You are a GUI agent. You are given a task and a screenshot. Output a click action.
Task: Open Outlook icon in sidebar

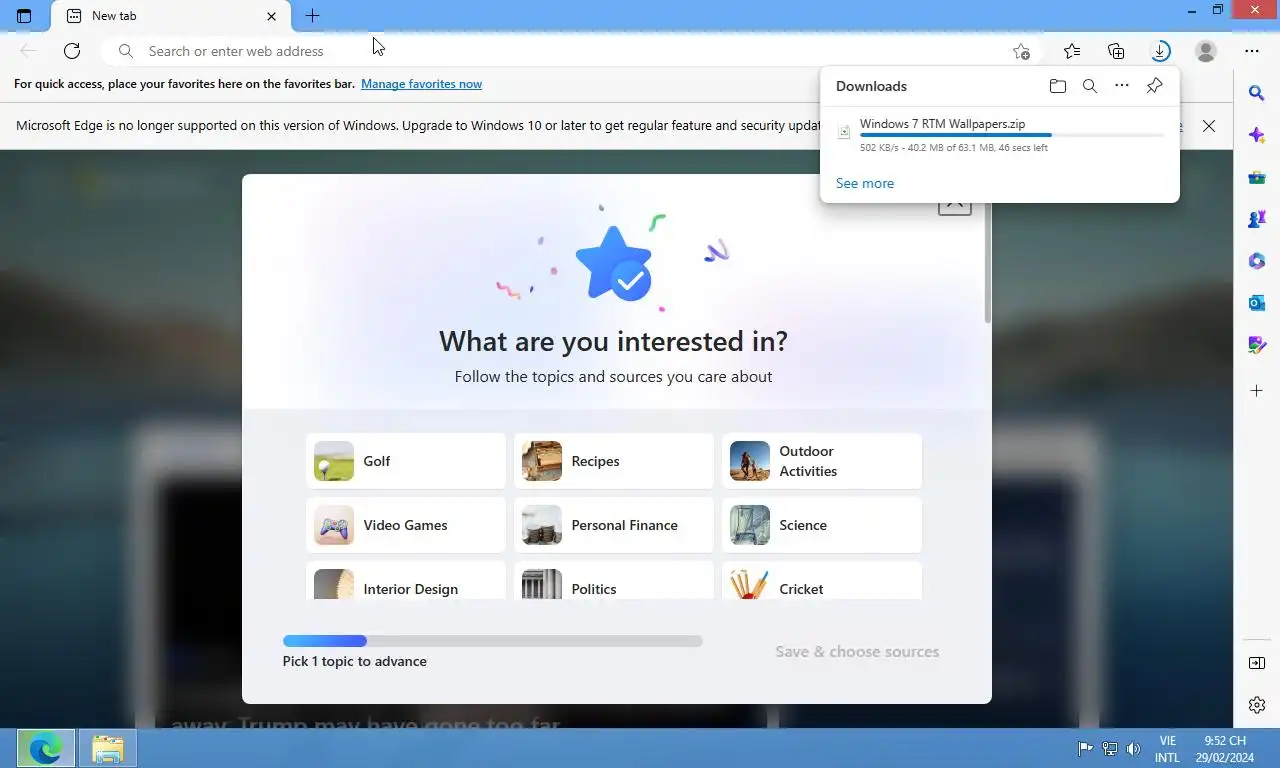tap(1257, 303)
